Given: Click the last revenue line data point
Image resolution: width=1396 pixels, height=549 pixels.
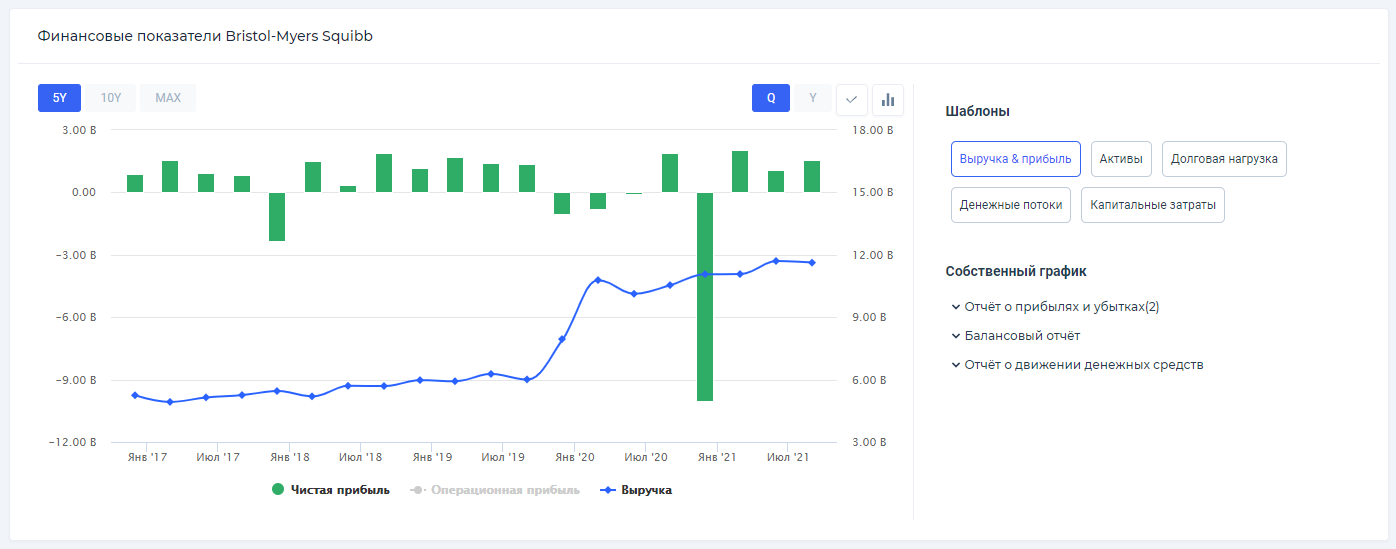Looking at the screenshot, I should (811, 263).
